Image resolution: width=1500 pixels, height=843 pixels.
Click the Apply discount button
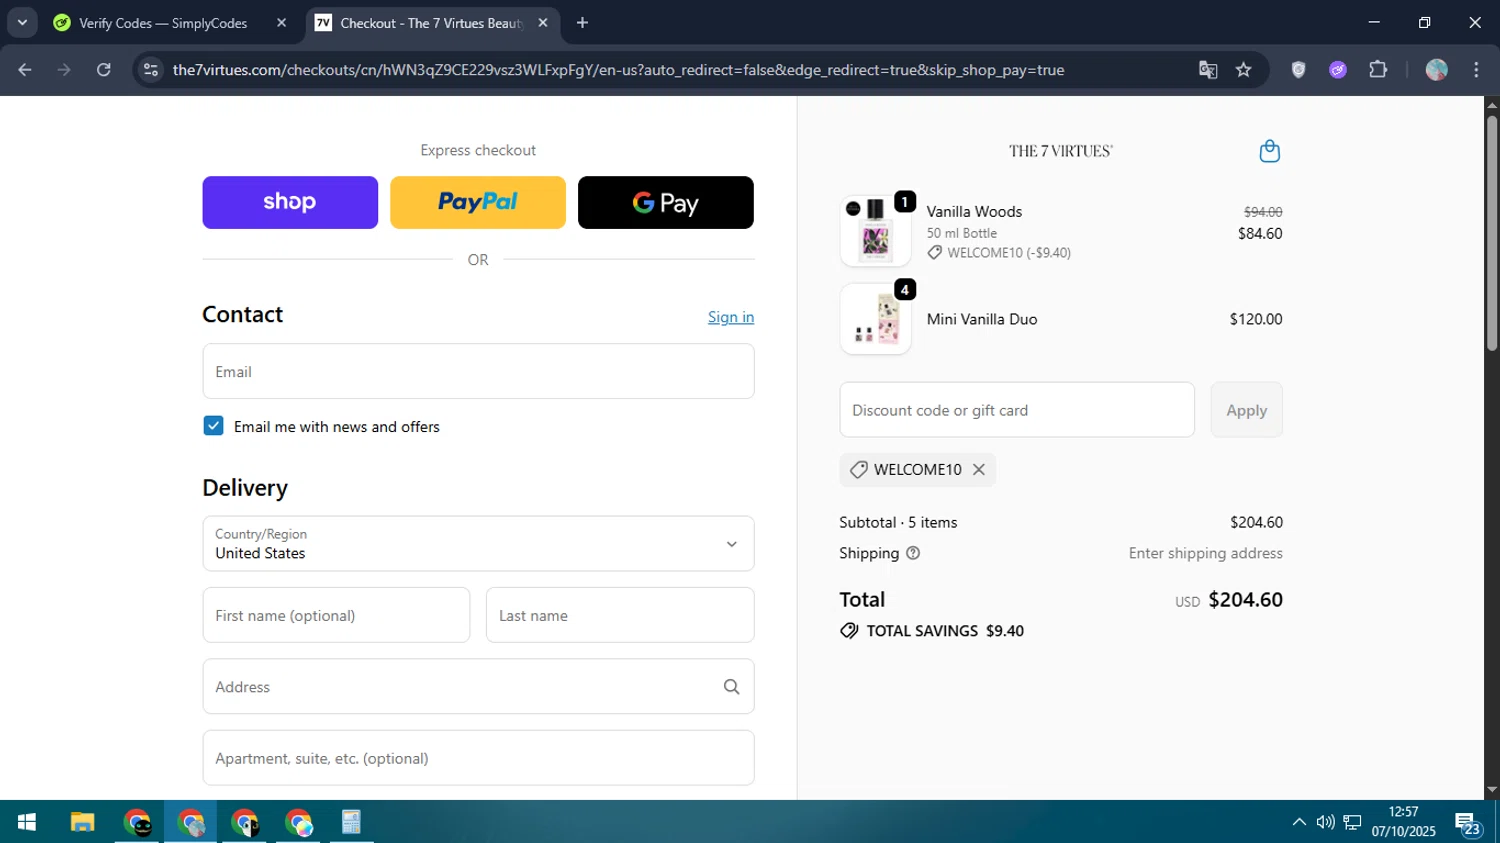[x=1246, y=410]
